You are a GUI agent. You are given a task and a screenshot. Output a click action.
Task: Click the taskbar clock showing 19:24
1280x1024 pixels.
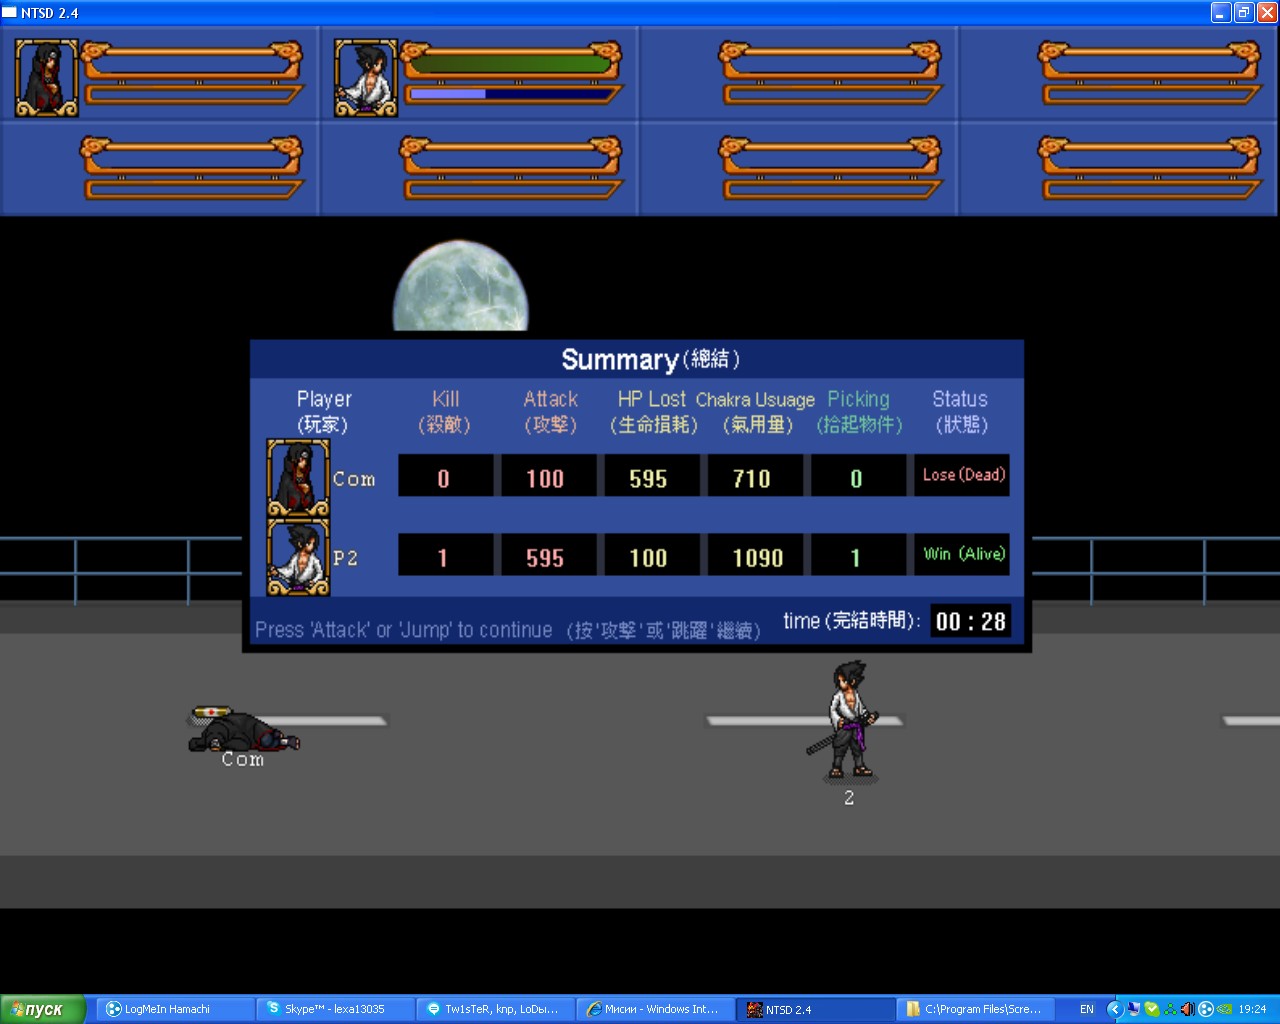tap(1252, 1009)
